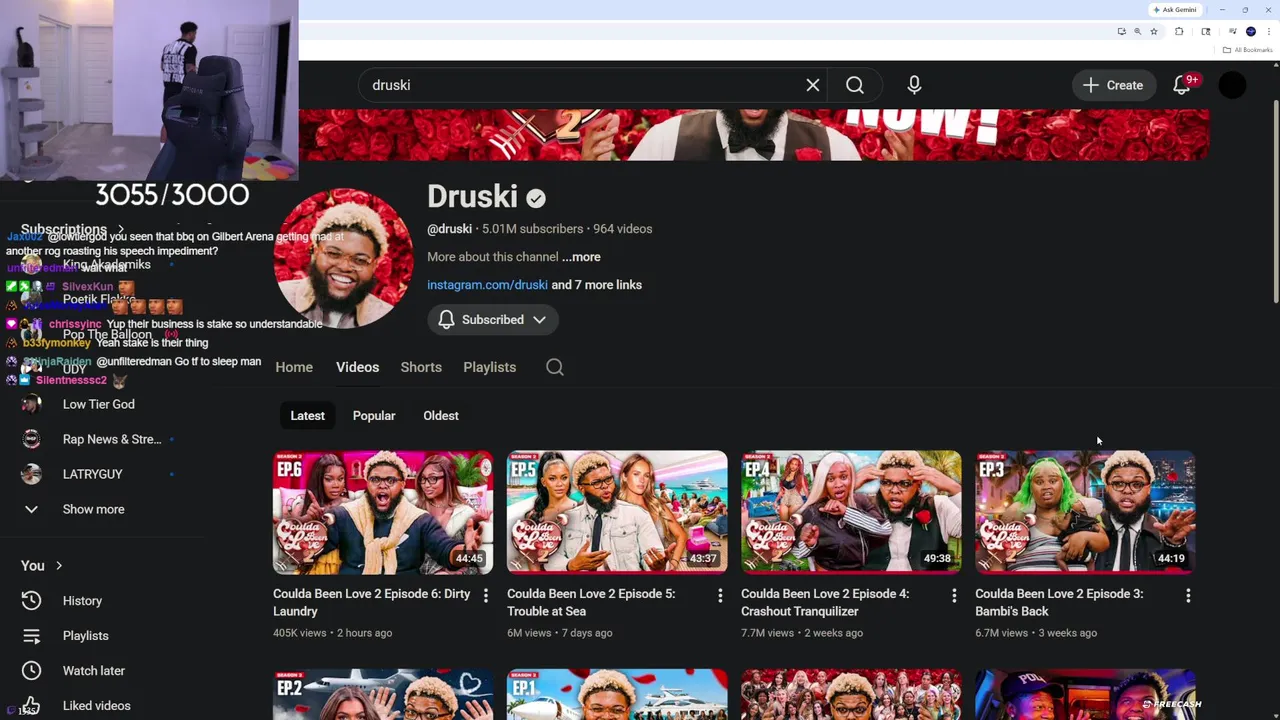Click title 'Coulda Been Love 2 Episode 5: Trouble at Sea'
Screen dimensions: 1280x720
click(591, 602)
